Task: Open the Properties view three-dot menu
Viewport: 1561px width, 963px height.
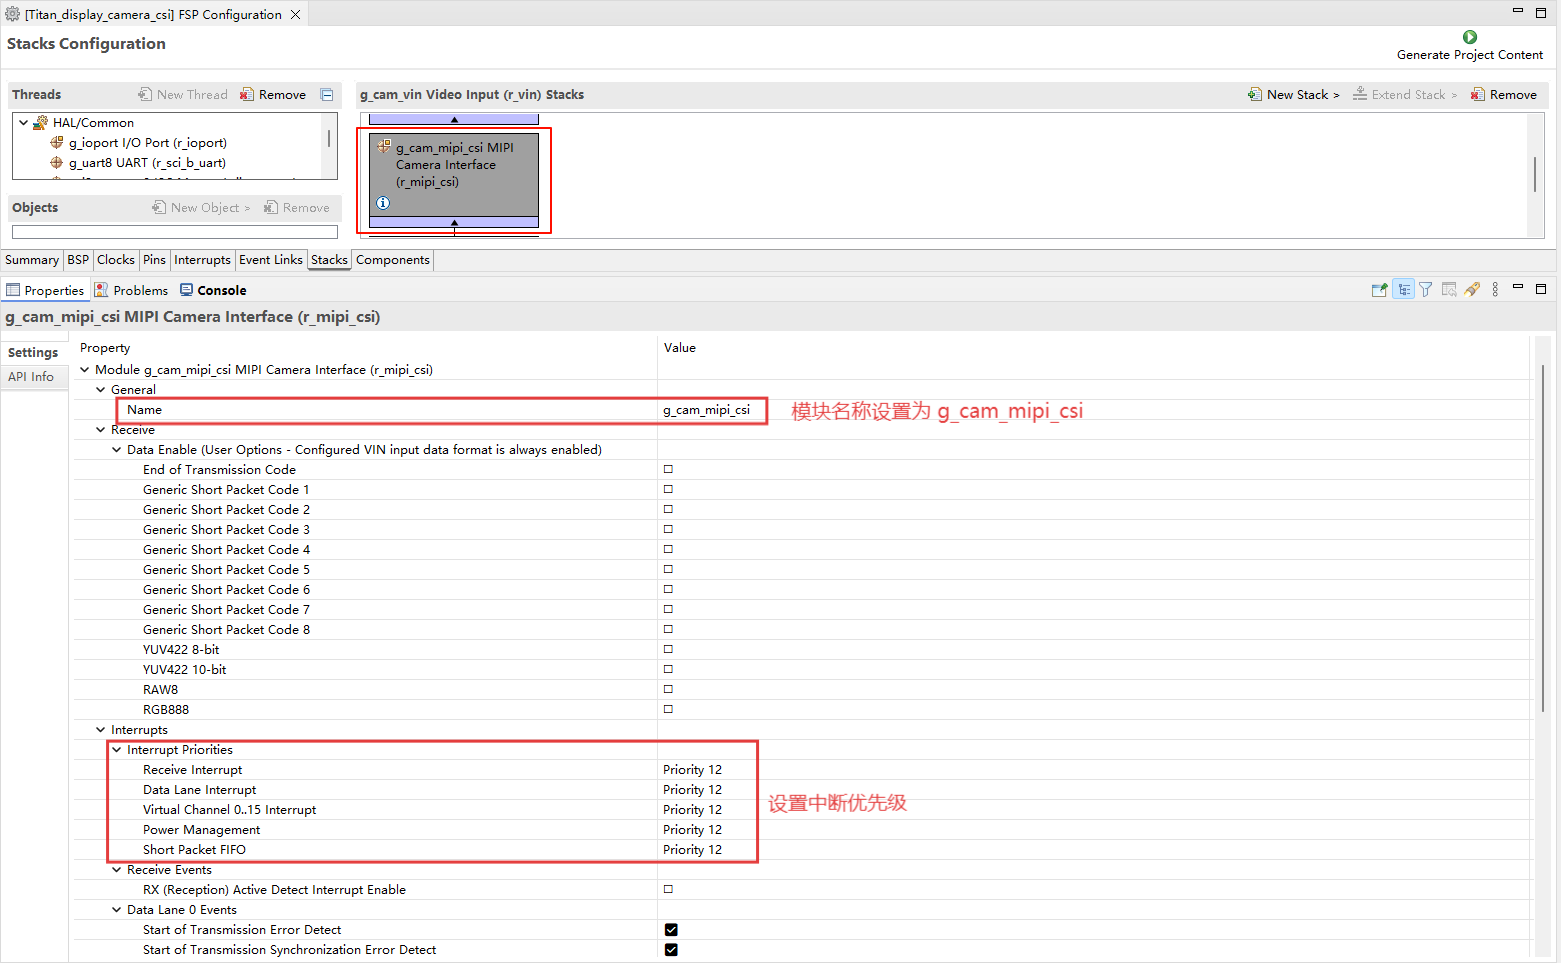Action: (1495, 290)
